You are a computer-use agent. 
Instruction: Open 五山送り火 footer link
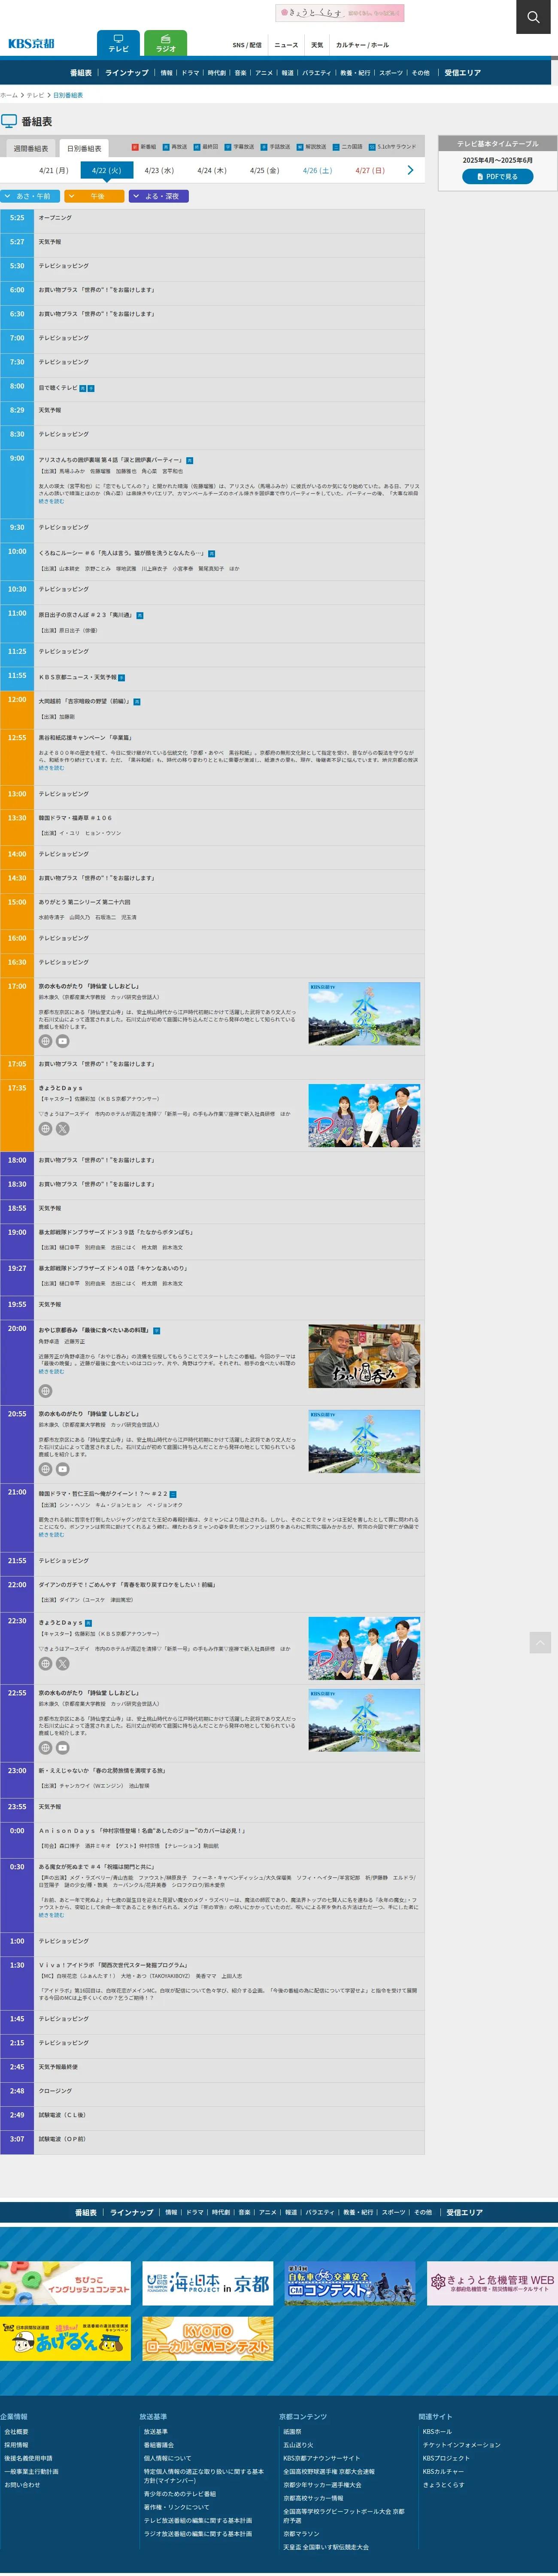click(x=298, y=2444)
